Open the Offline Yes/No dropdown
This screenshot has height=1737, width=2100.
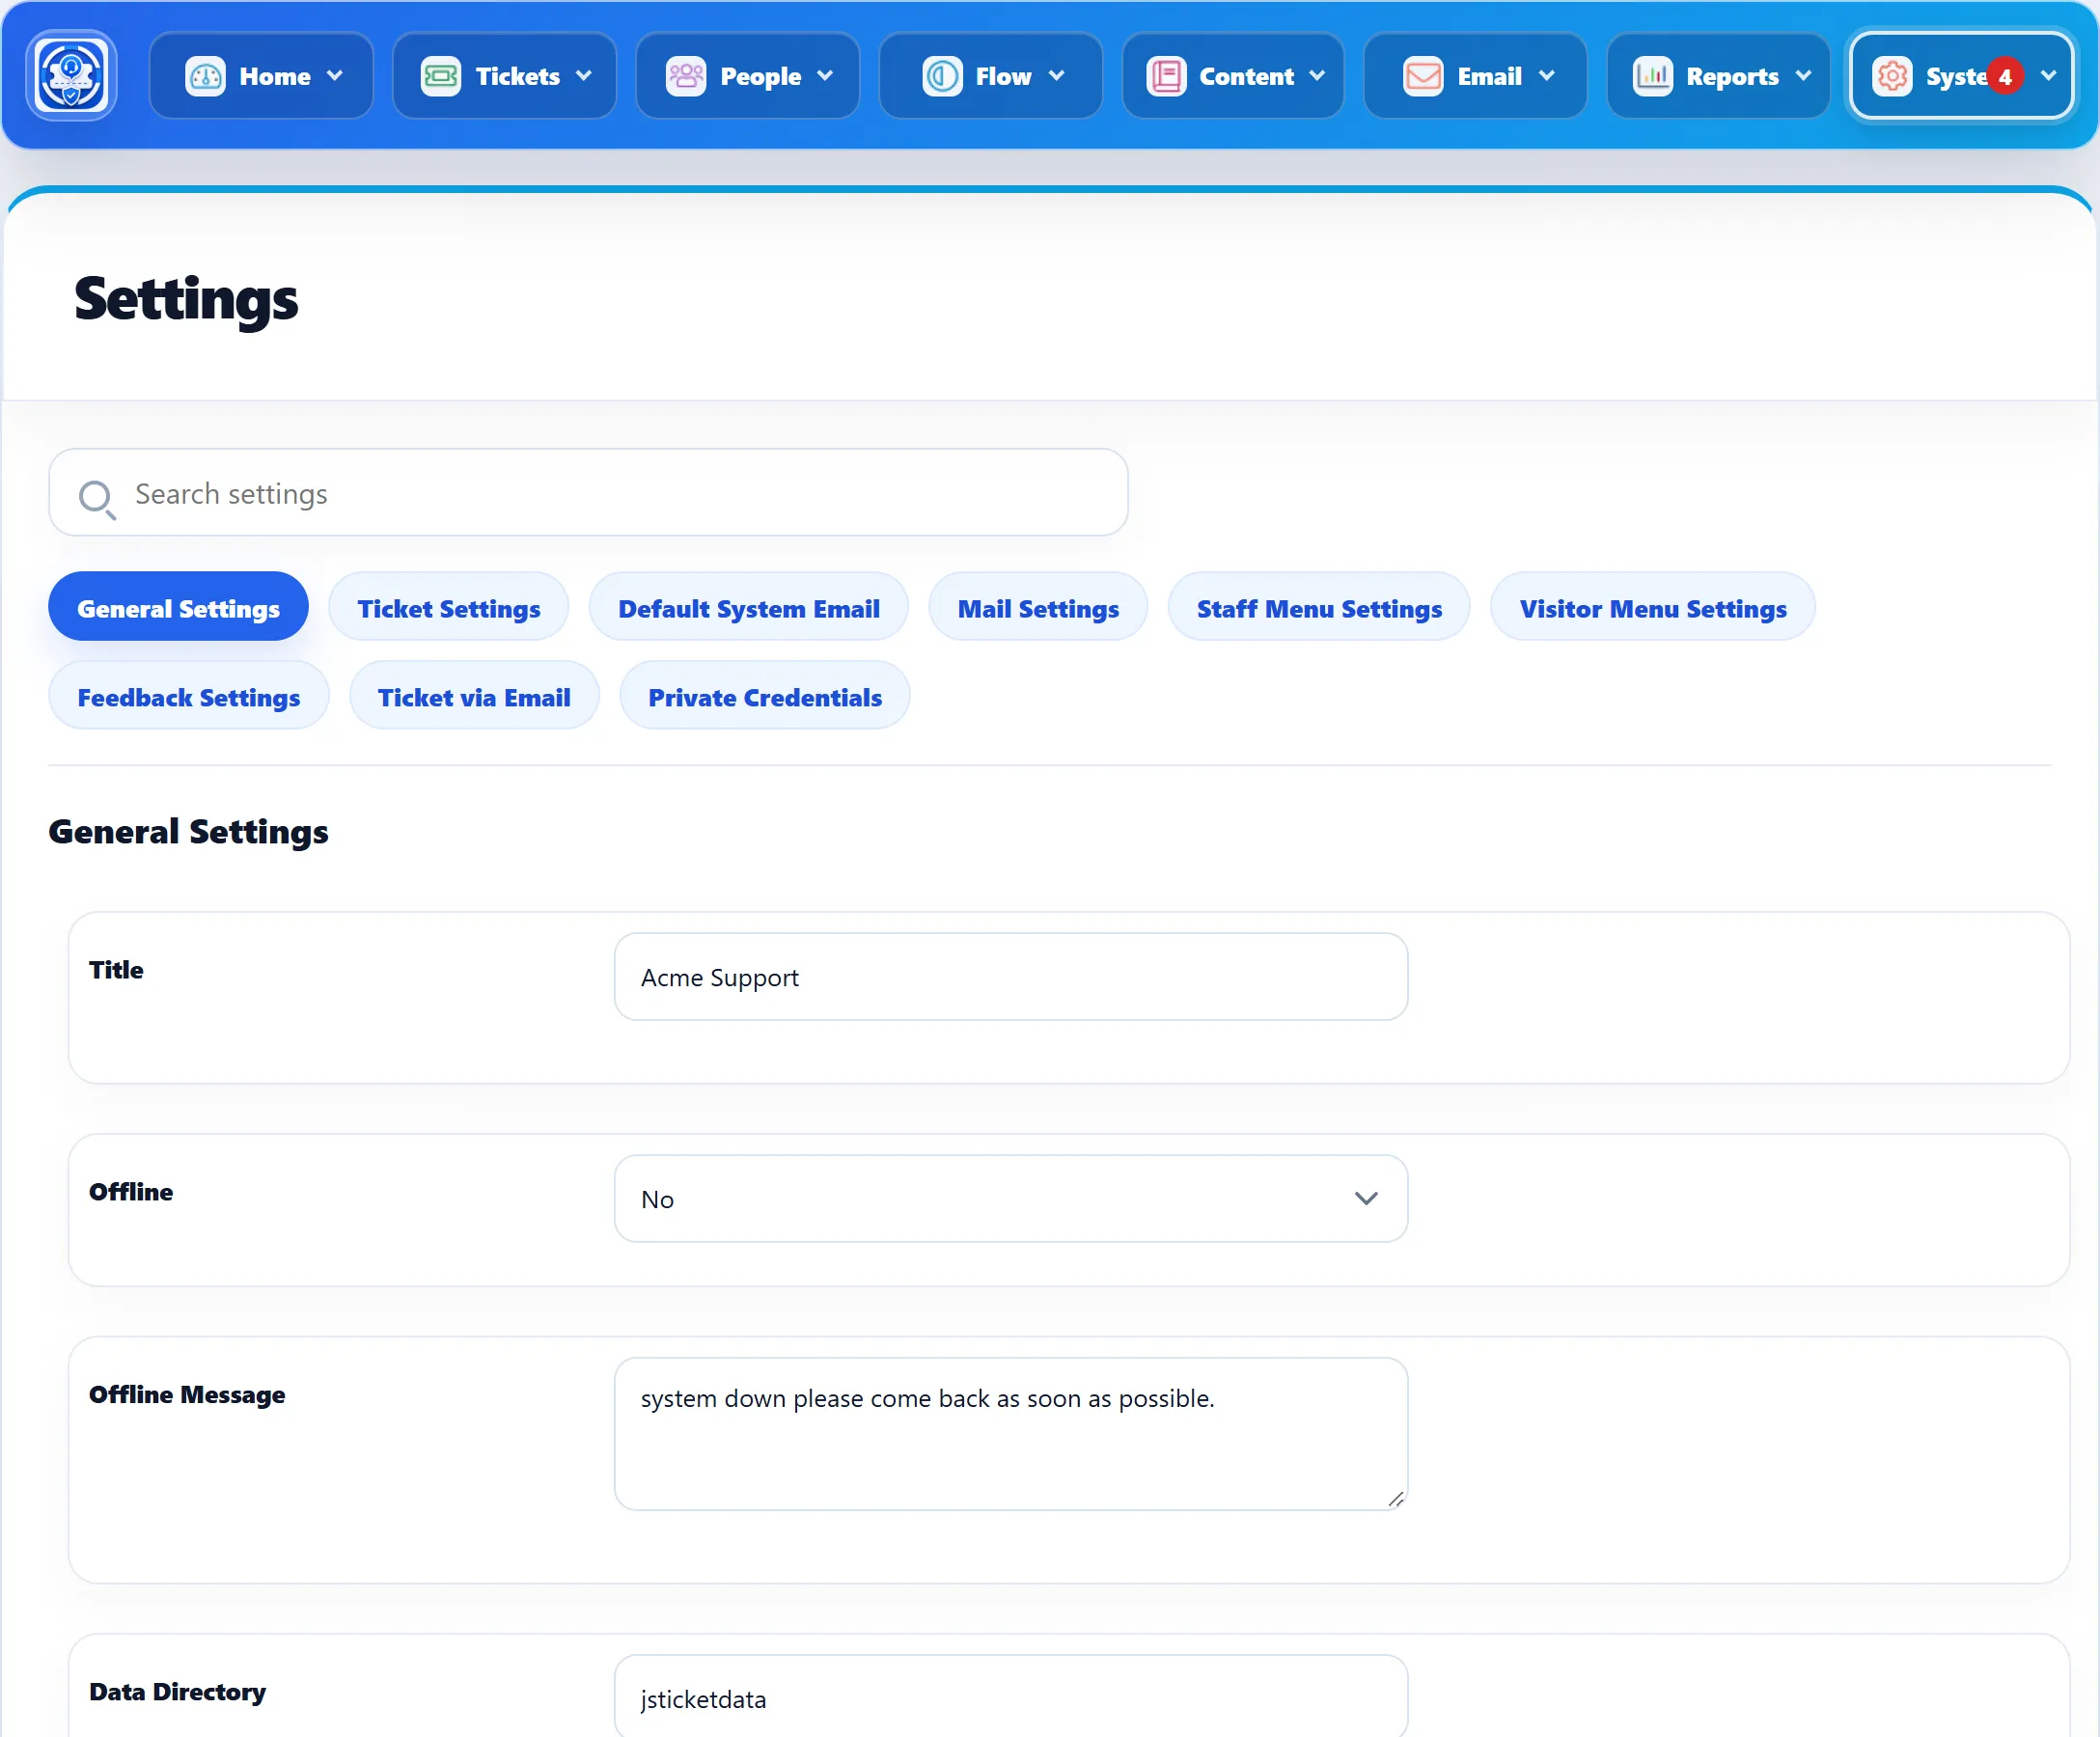point(1011,1198)
